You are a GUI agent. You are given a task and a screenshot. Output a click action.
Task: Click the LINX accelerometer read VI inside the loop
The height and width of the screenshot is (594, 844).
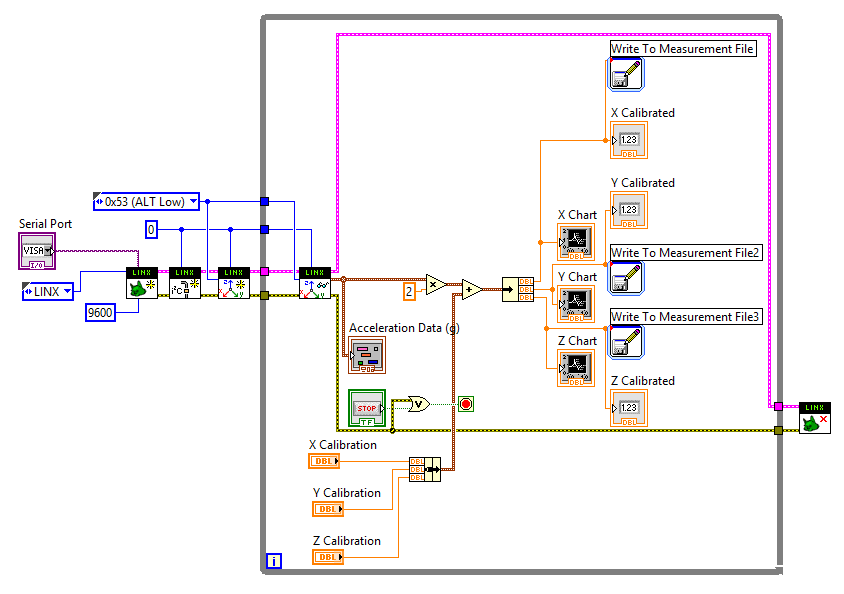pos(315,283)
